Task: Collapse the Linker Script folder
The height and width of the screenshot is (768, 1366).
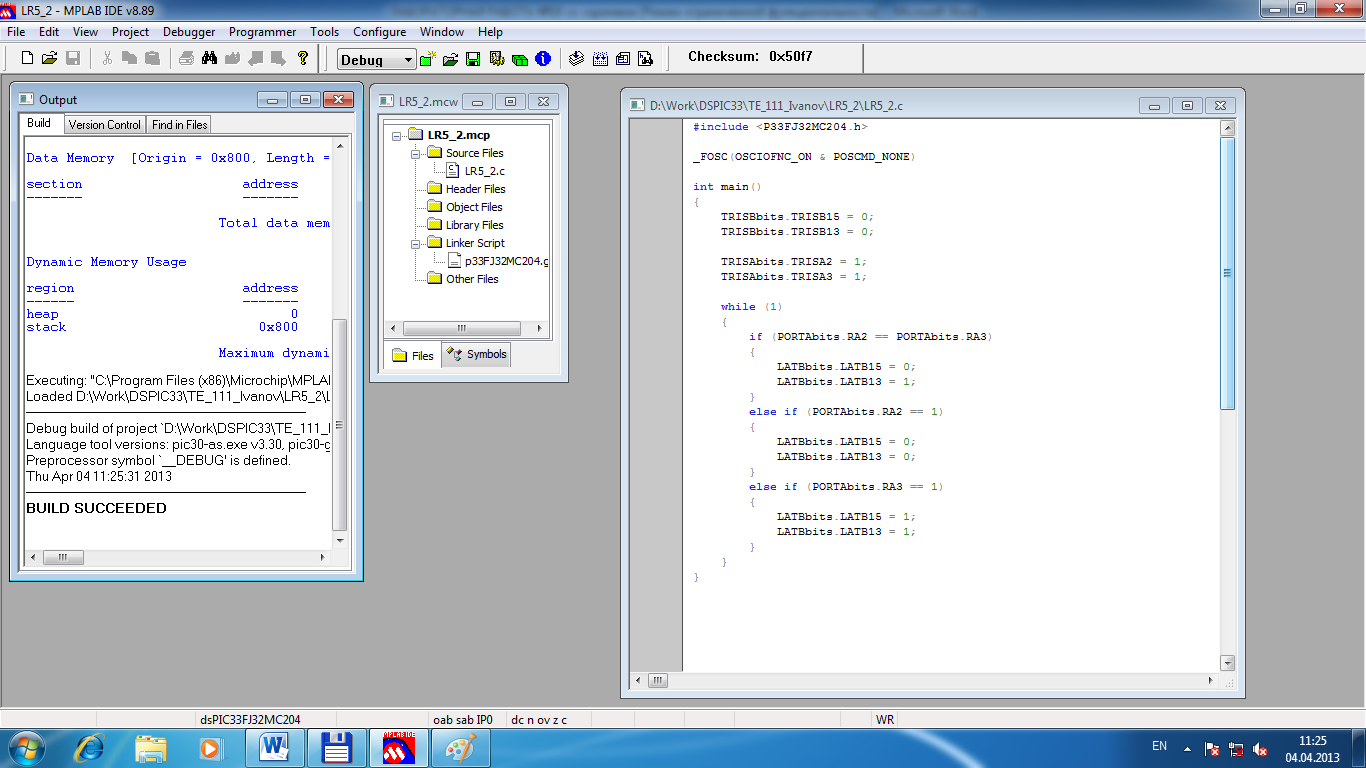Action: tap(415, 243)
